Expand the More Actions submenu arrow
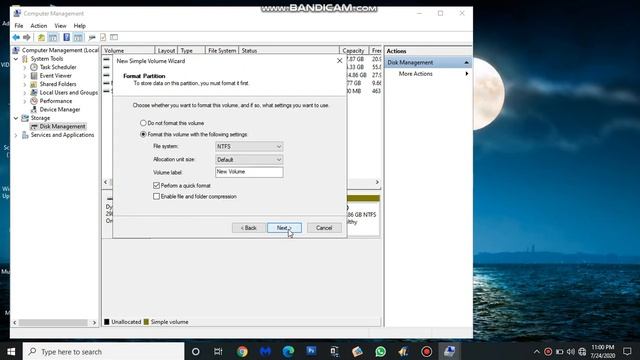The width and height of the screenshot is (640, 360). coord(467,74)
